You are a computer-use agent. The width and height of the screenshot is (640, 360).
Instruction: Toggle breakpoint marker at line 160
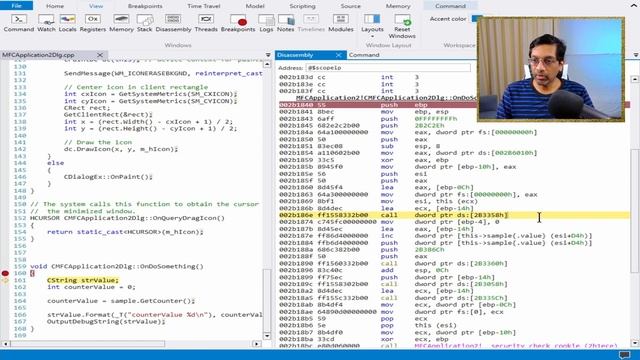pyautogui.click(x=5, y=273)
